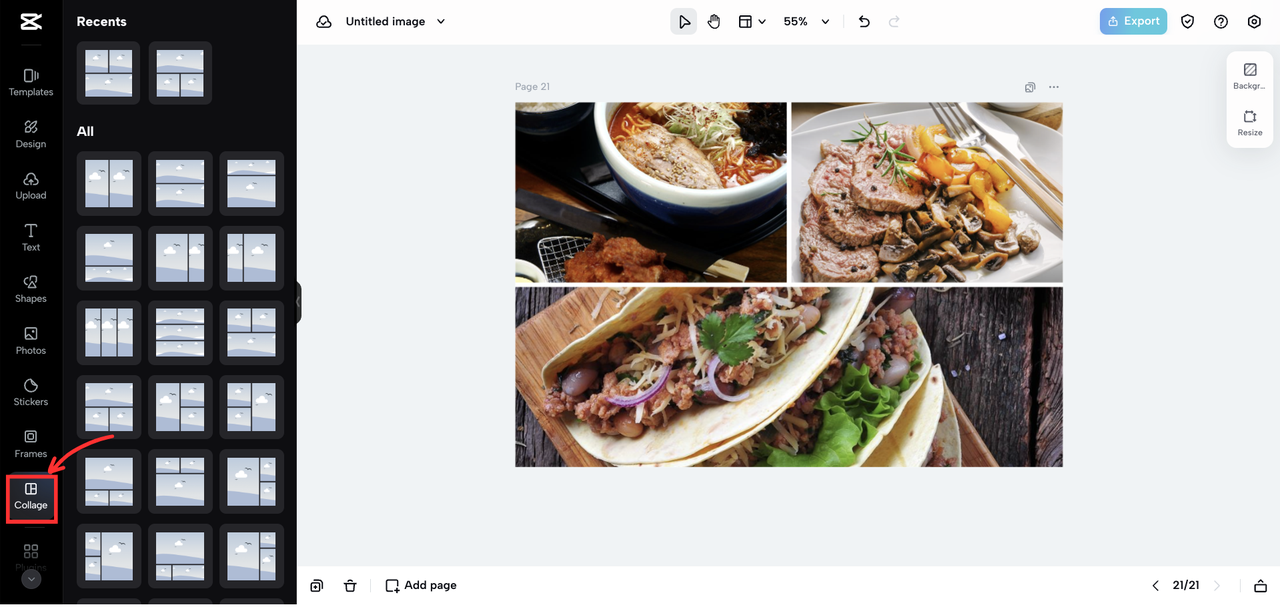Screen dimensions: 1280x613
Task: Choose the three vertical columns collage layout
Action: 109,332
